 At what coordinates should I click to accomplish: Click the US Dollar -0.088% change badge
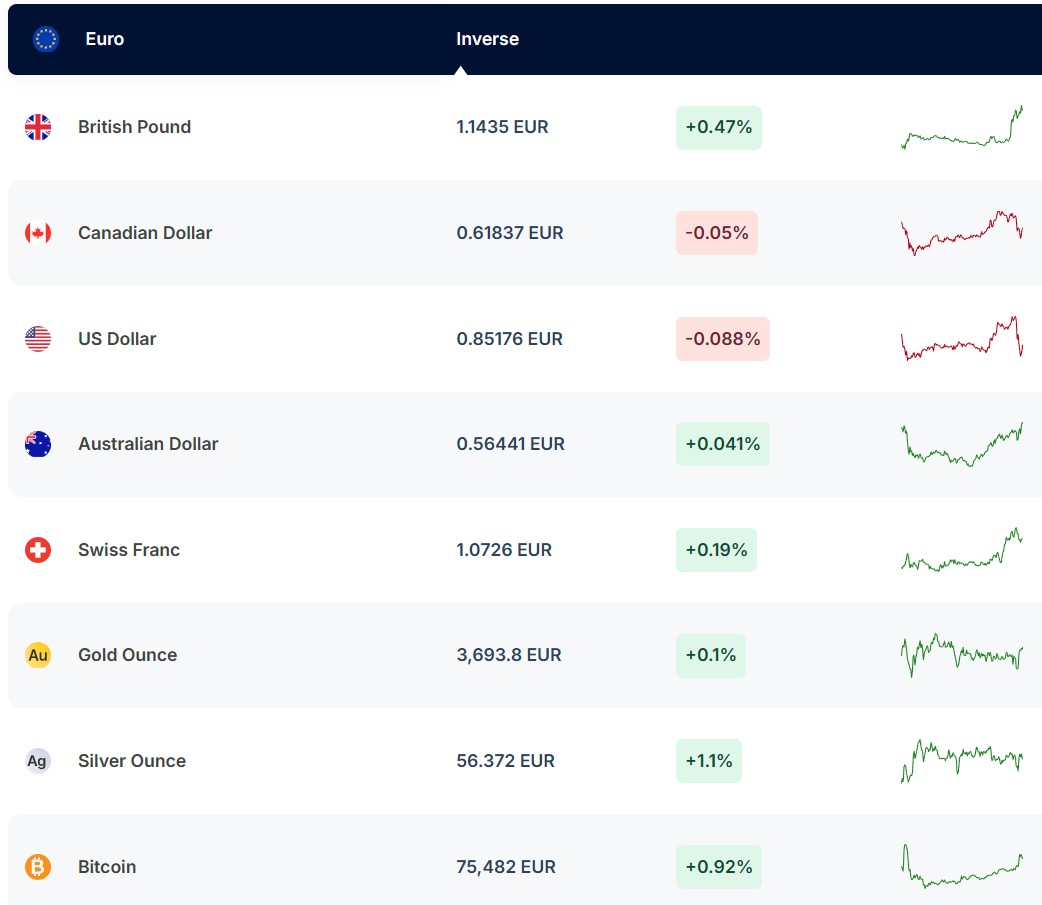pyautogui.click(x=722, y=339)
